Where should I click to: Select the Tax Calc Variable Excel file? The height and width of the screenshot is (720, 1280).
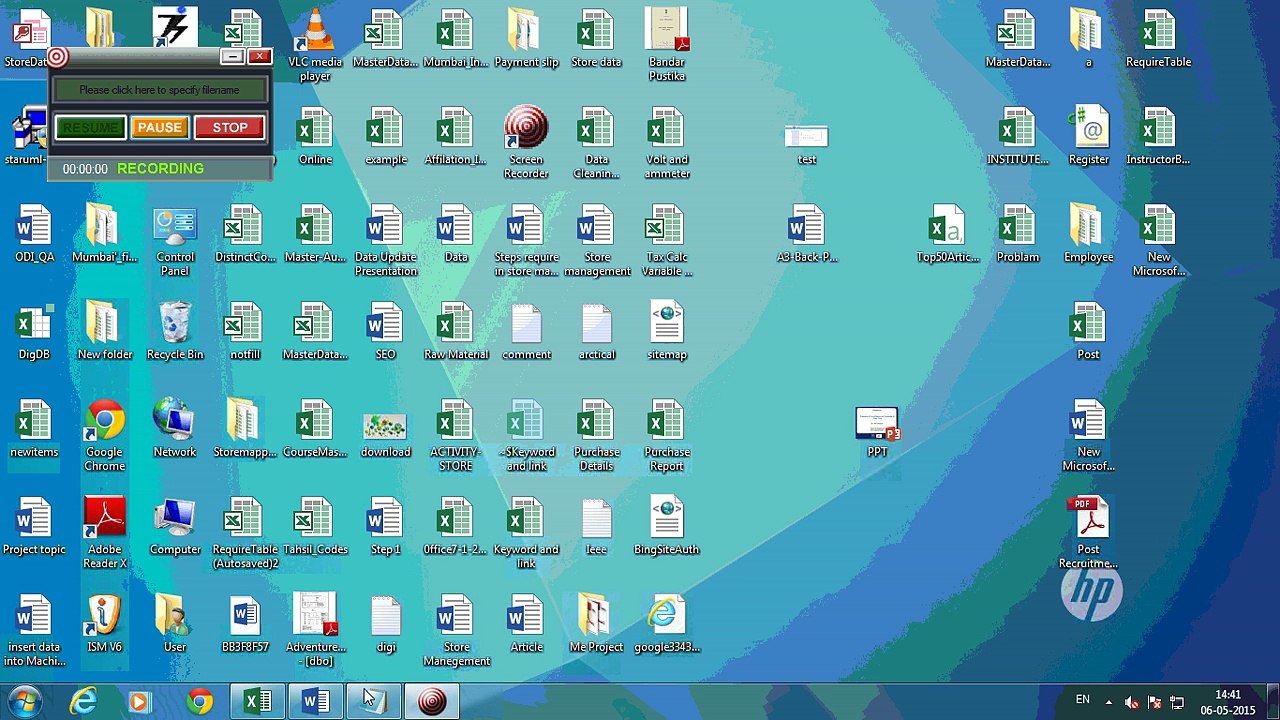click(x=667, y=241)
